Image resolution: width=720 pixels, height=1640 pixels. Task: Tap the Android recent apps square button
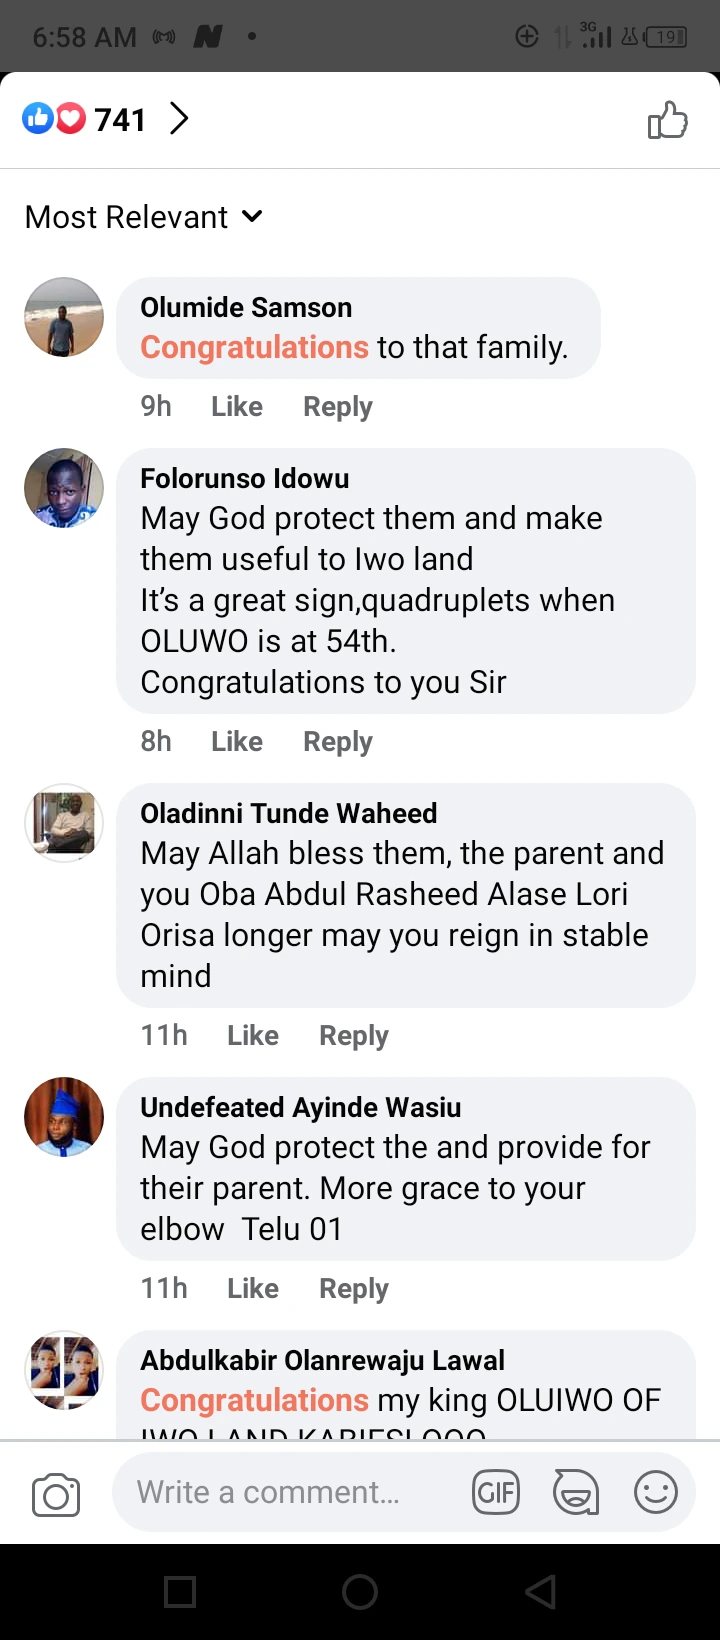click(180, 1591)
